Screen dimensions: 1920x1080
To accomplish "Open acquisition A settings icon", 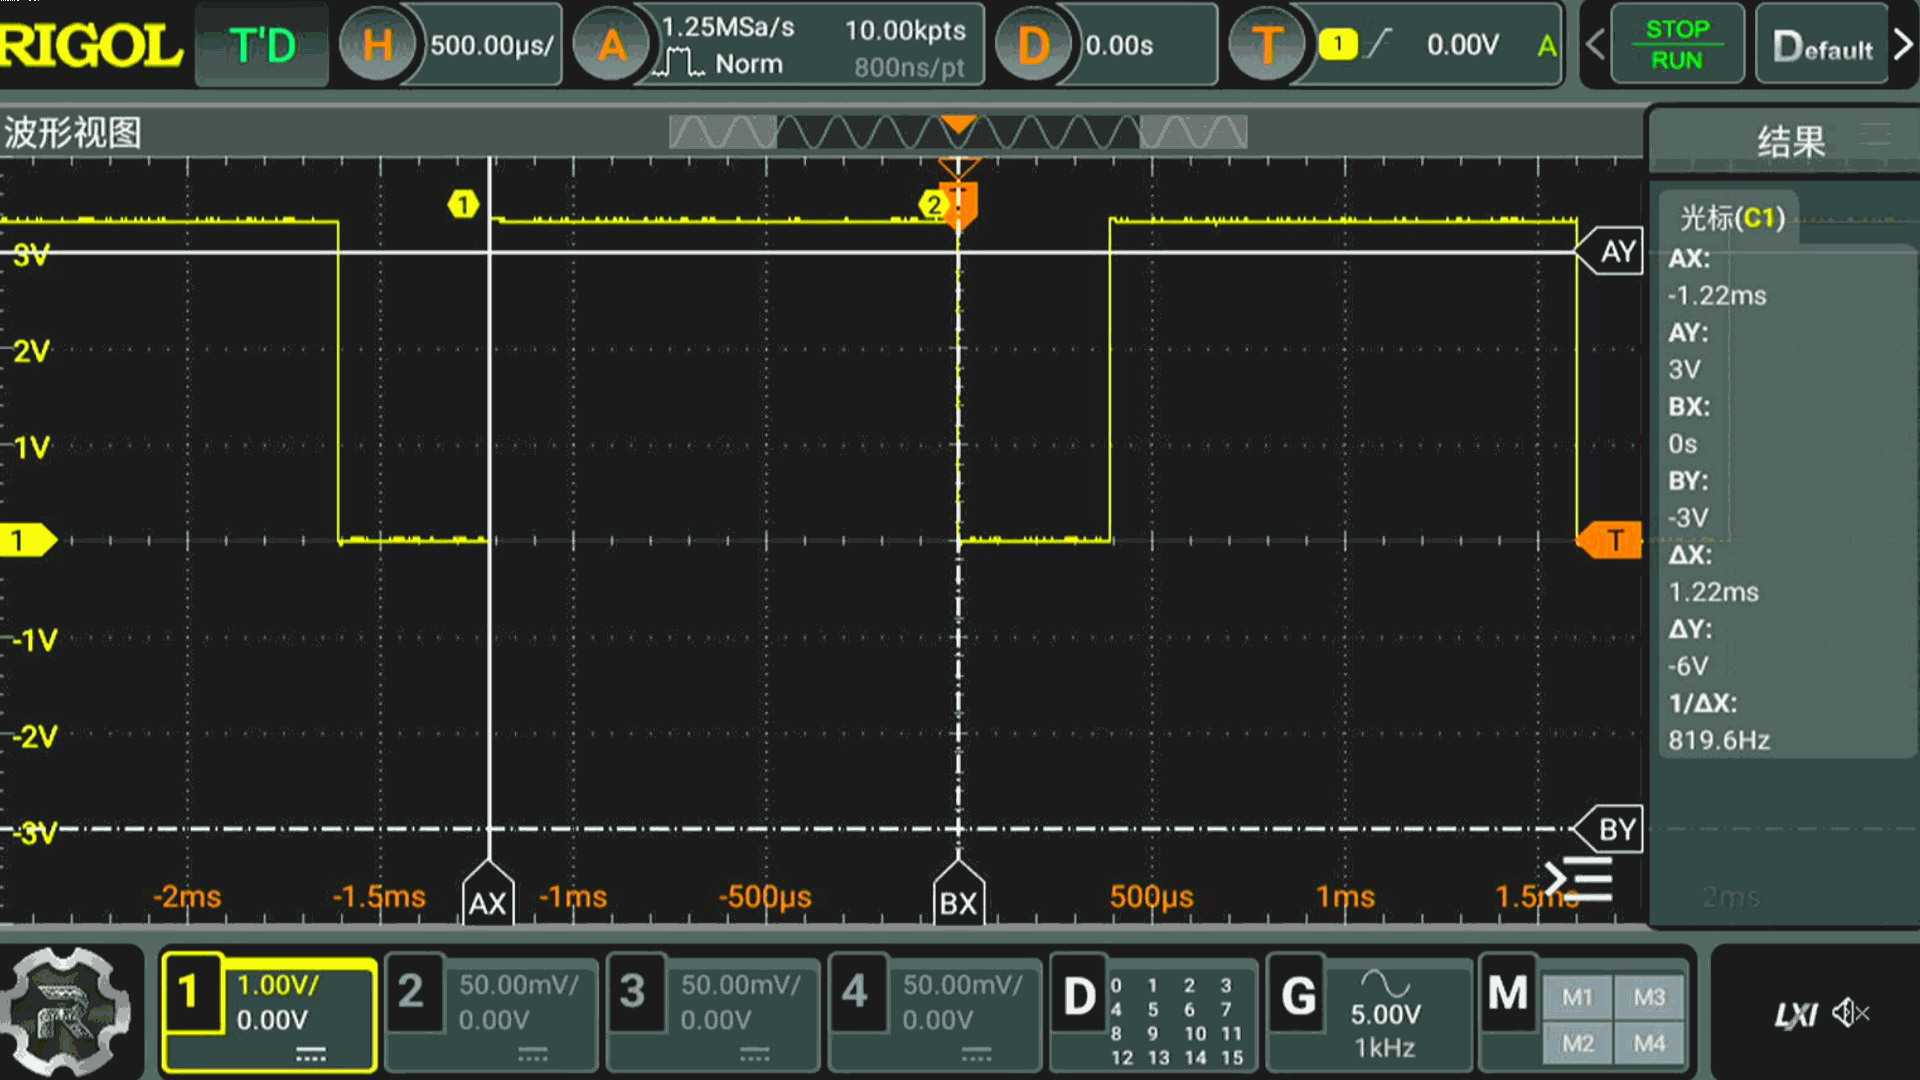I will pos(611,45).
